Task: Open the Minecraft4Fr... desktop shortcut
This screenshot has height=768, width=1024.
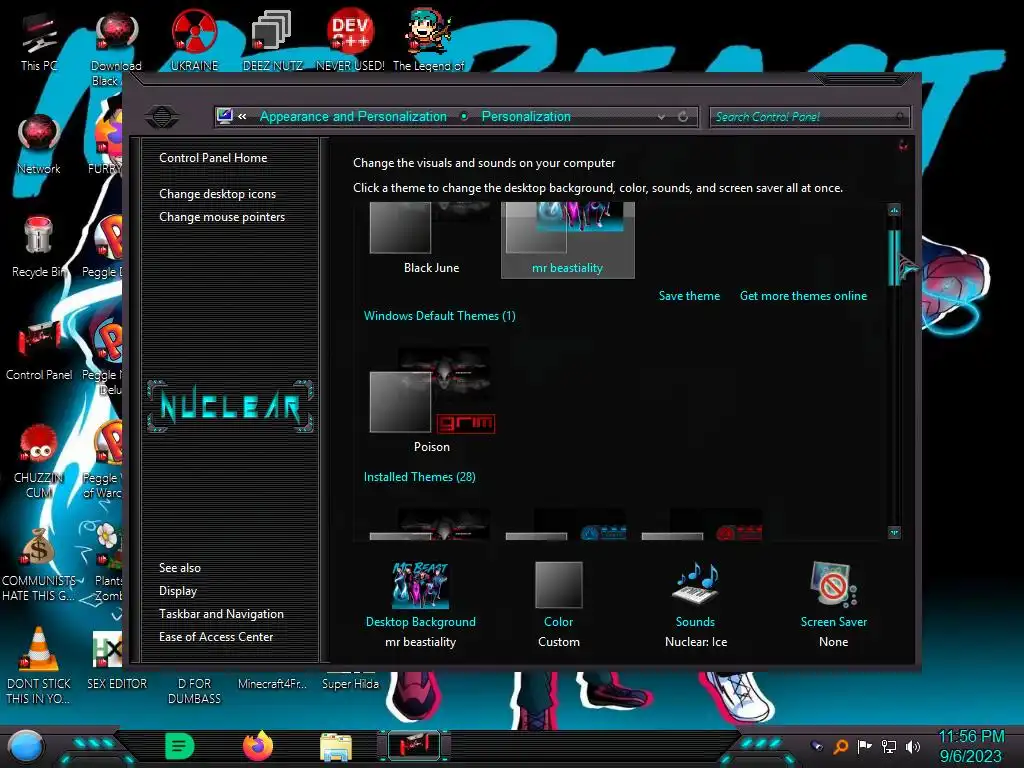Action: tap(272, 684)
